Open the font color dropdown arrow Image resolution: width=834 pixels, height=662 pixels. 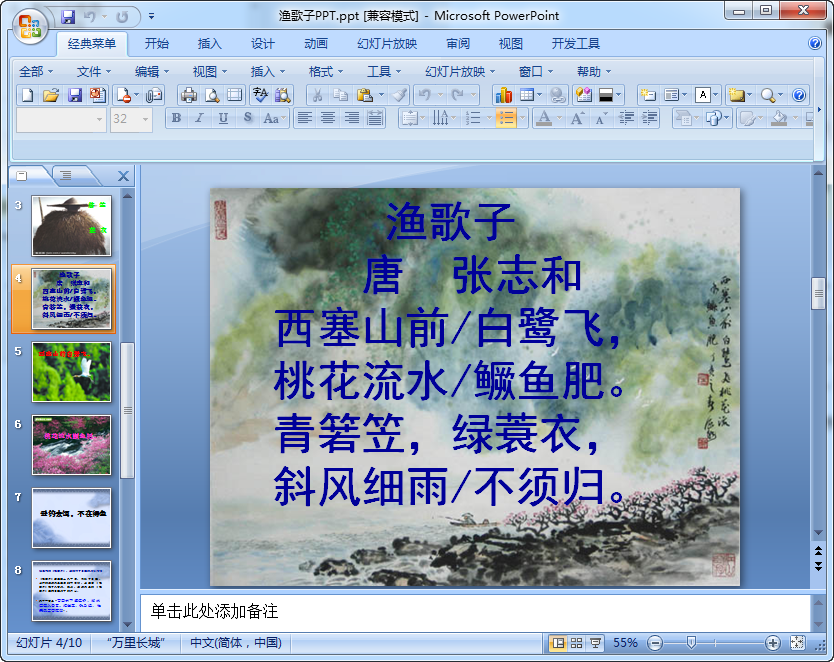[559, 118]
